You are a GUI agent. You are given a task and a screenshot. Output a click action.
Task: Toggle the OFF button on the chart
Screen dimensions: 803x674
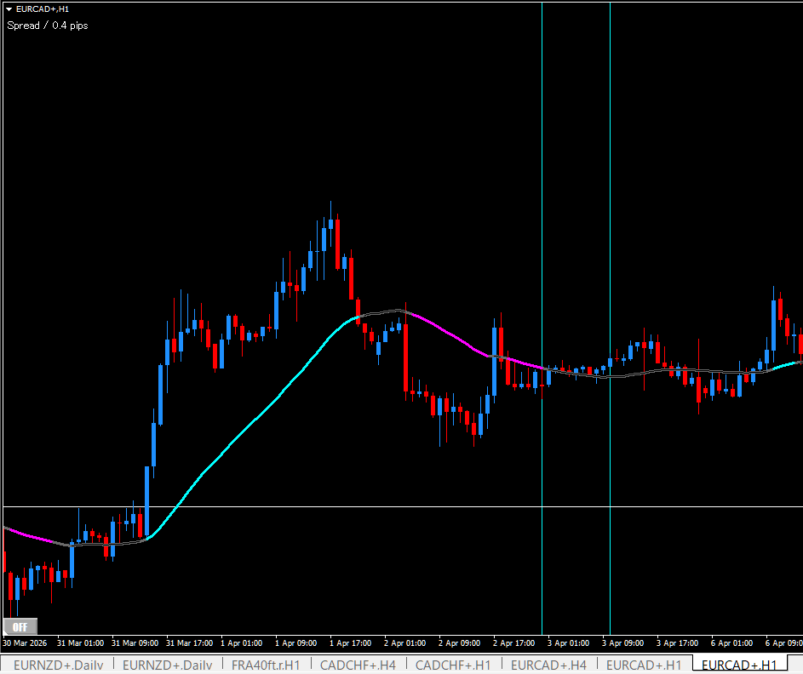[x=19, y=627]
